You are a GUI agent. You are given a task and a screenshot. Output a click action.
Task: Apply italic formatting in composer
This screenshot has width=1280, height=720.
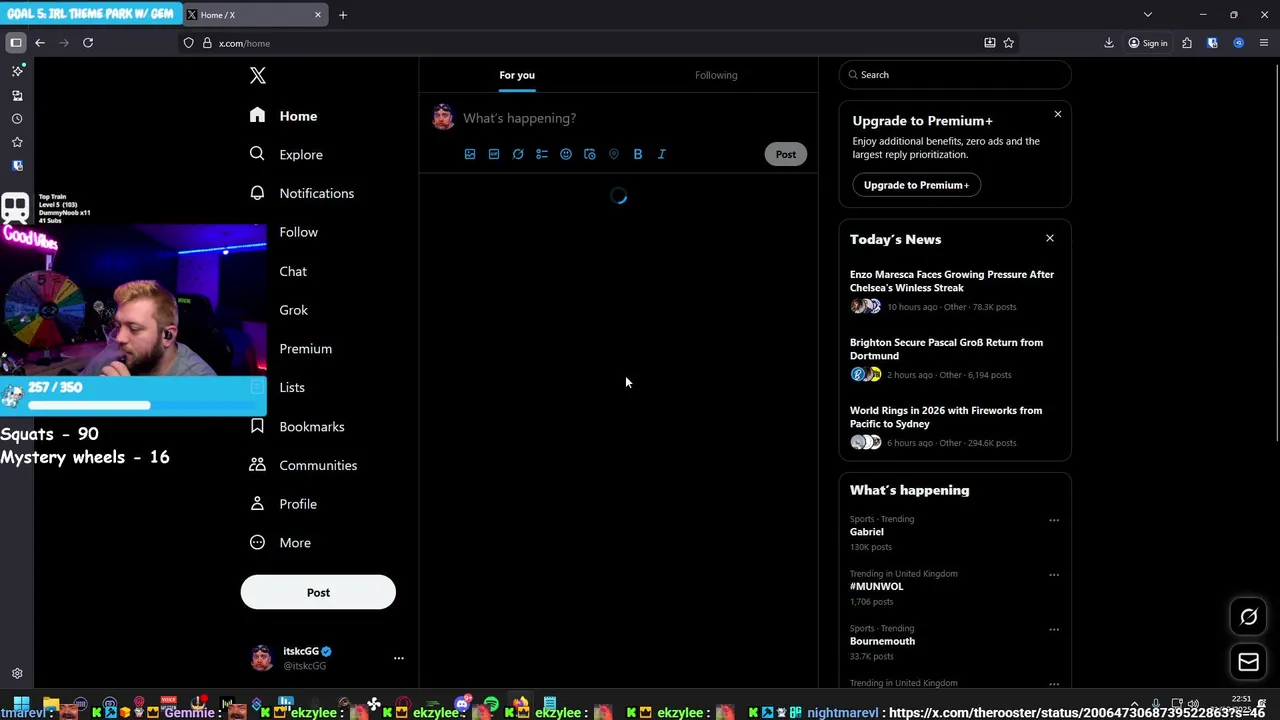[x=662, y=154]
